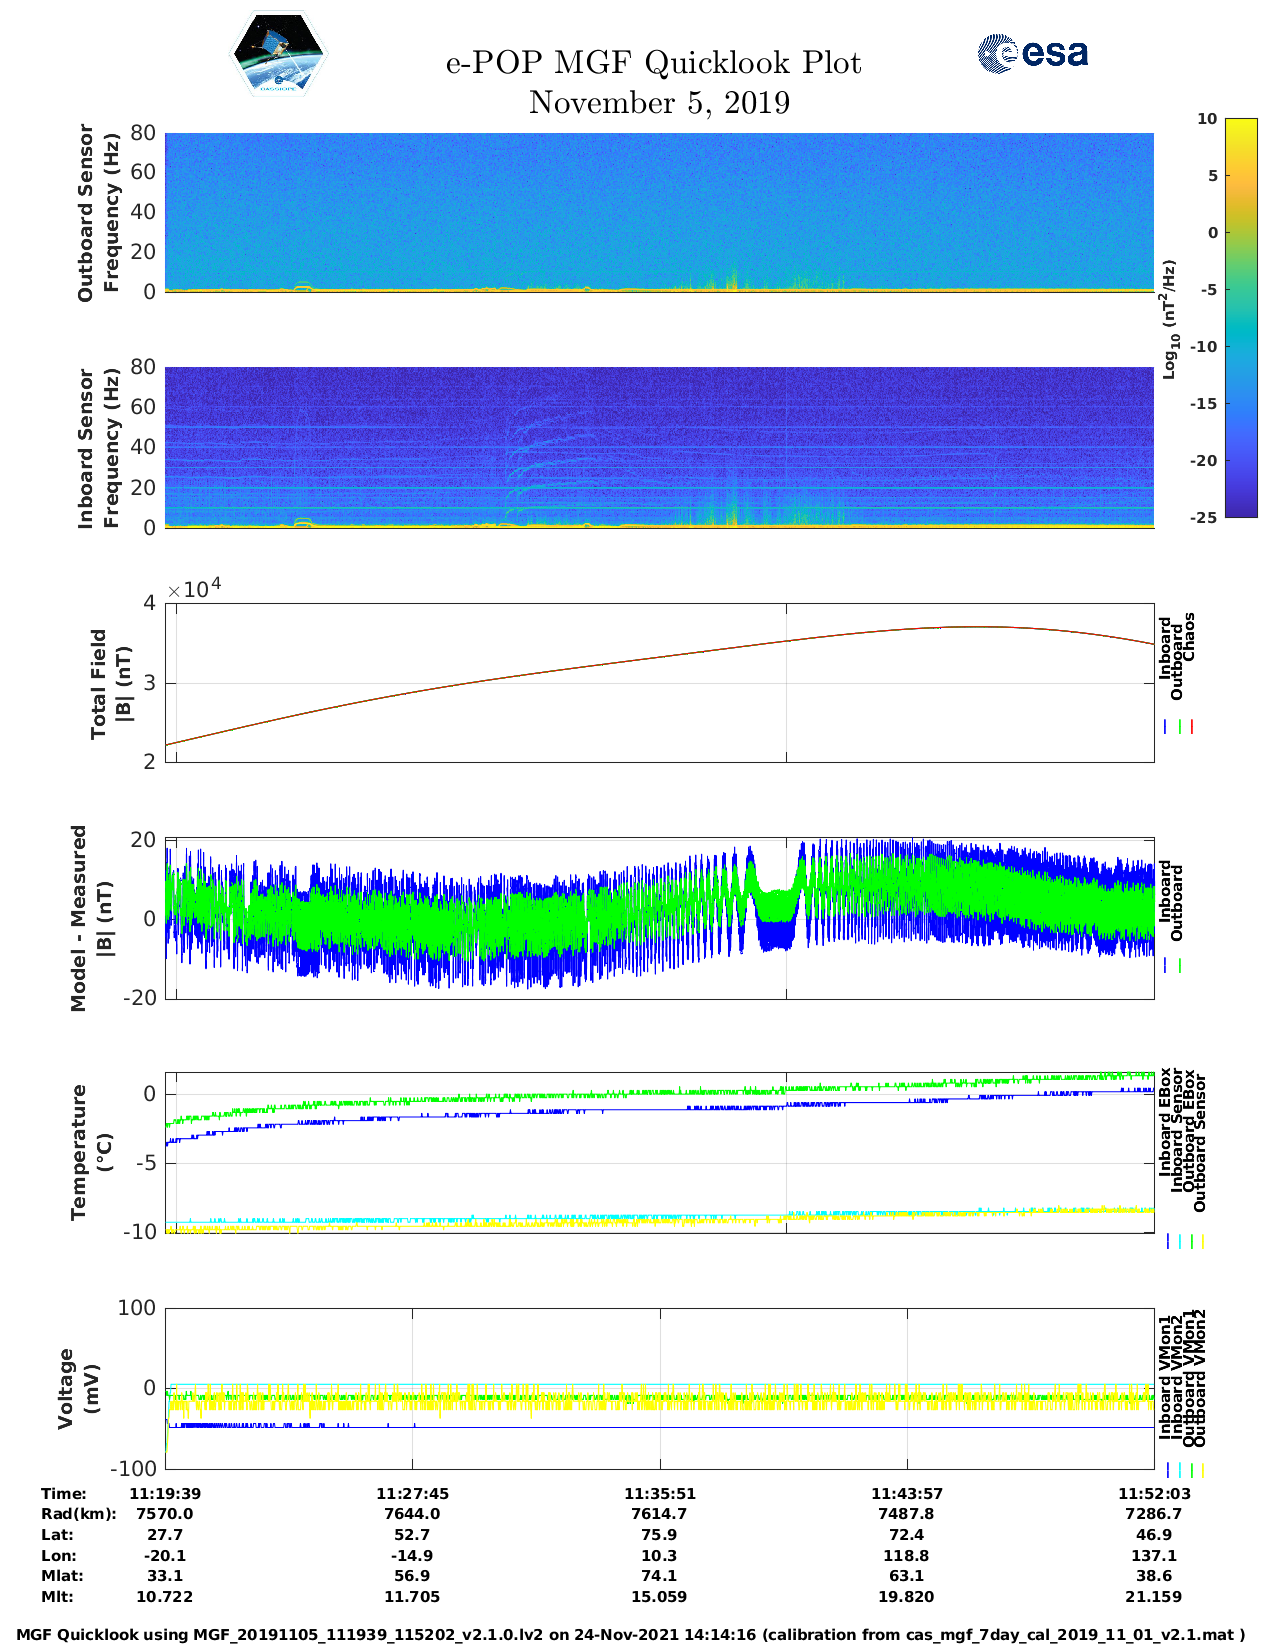This screenshot has height=1650, width=1275.
Task: Click the yellow top of the colorbar
Action: [x=1241, y=125]
